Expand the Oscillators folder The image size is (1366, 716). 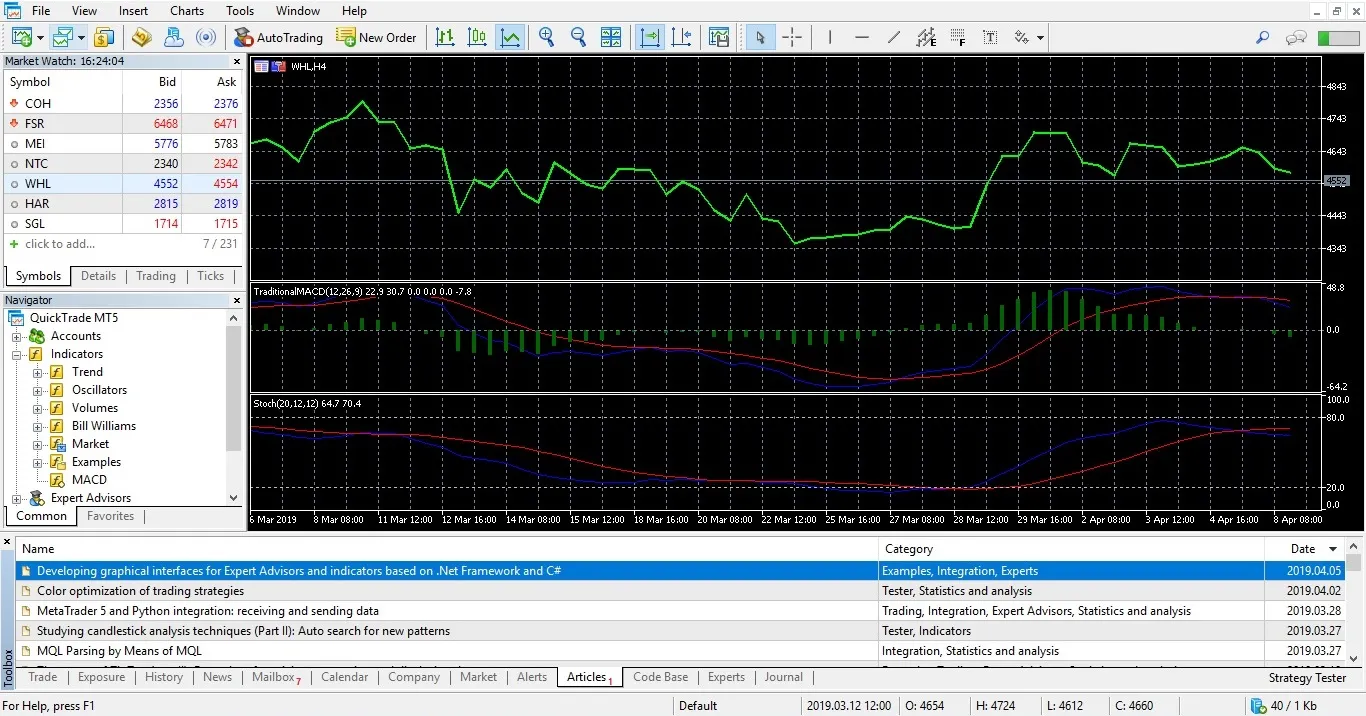coord(38,390)
